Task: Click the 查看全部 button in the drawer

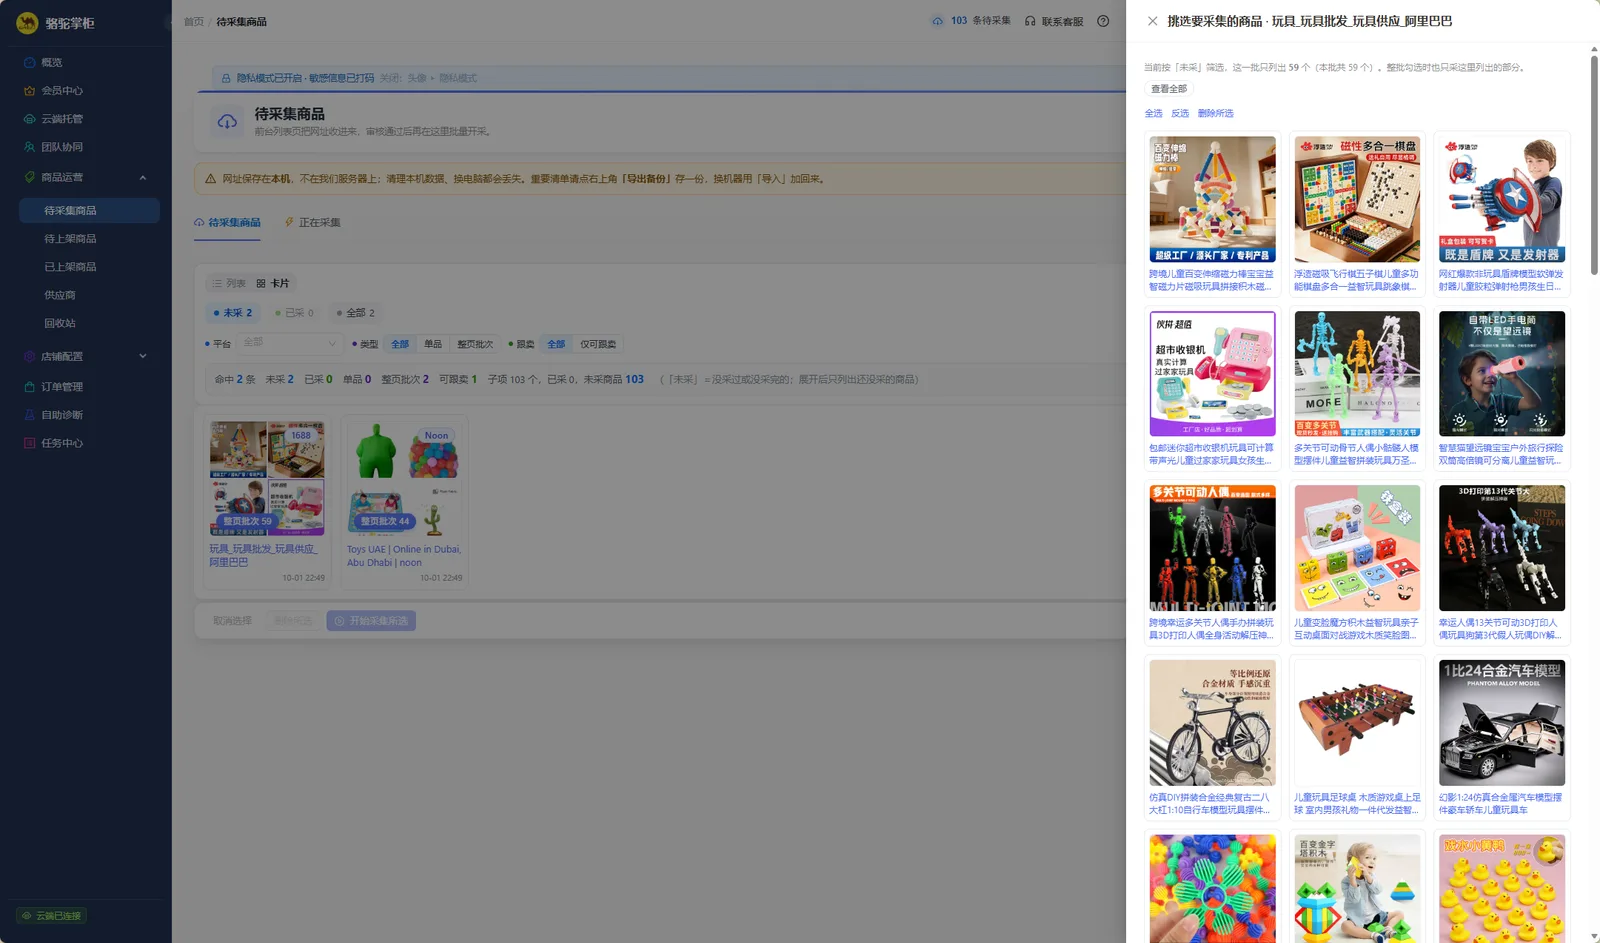Action: [x=1169, y=89]
